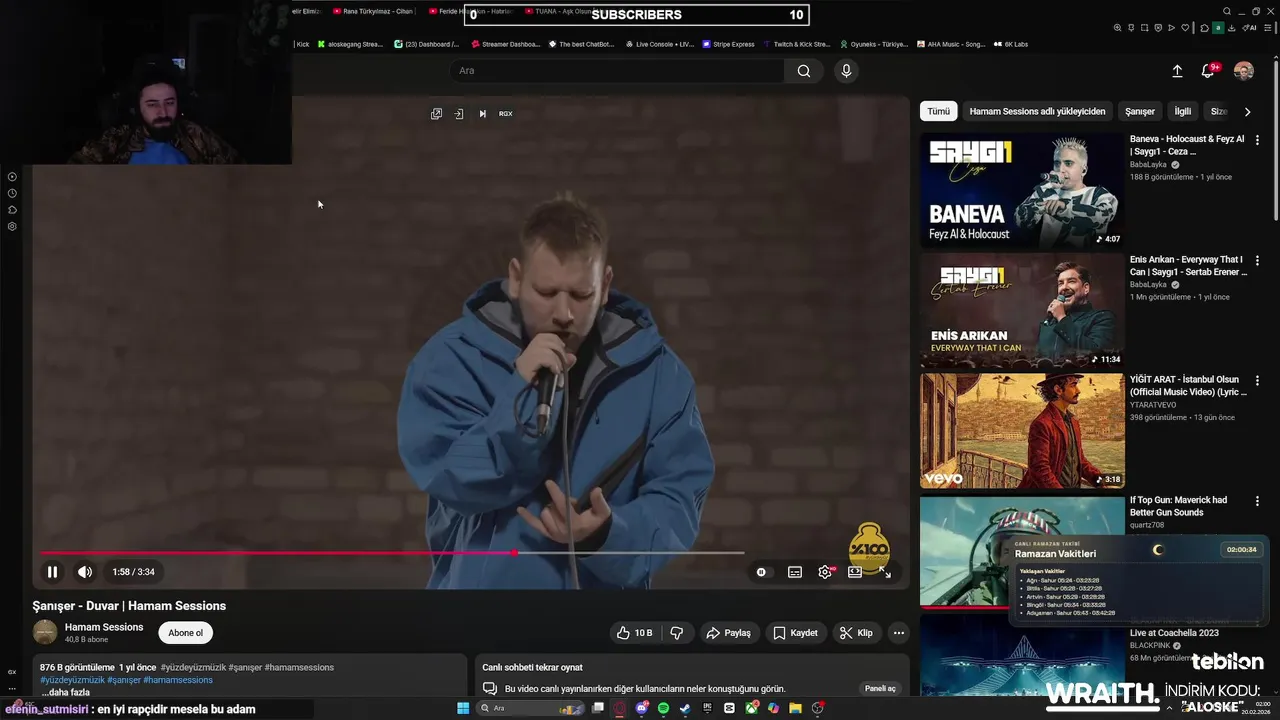This screenshot has width=1280, height=720.
Task: Switch player to theater mode
Action: (855, 572)
